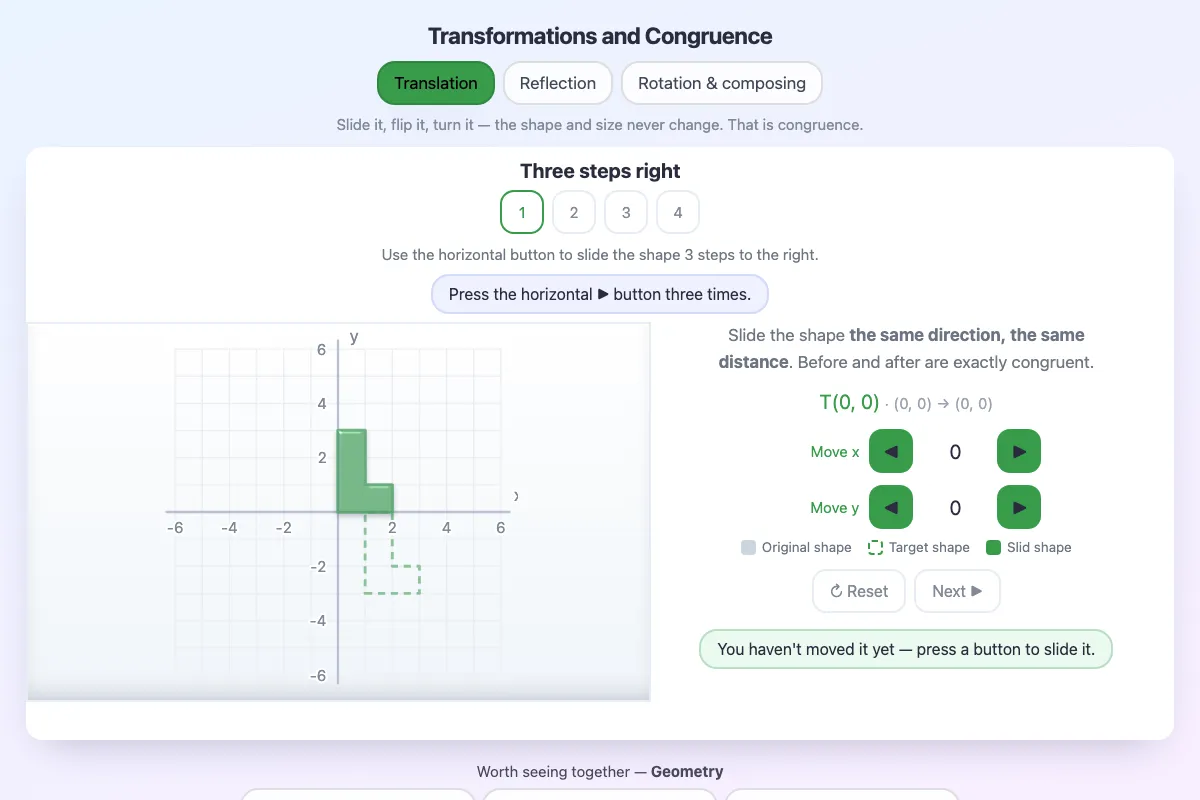Jump to step 3

point(626,212)
